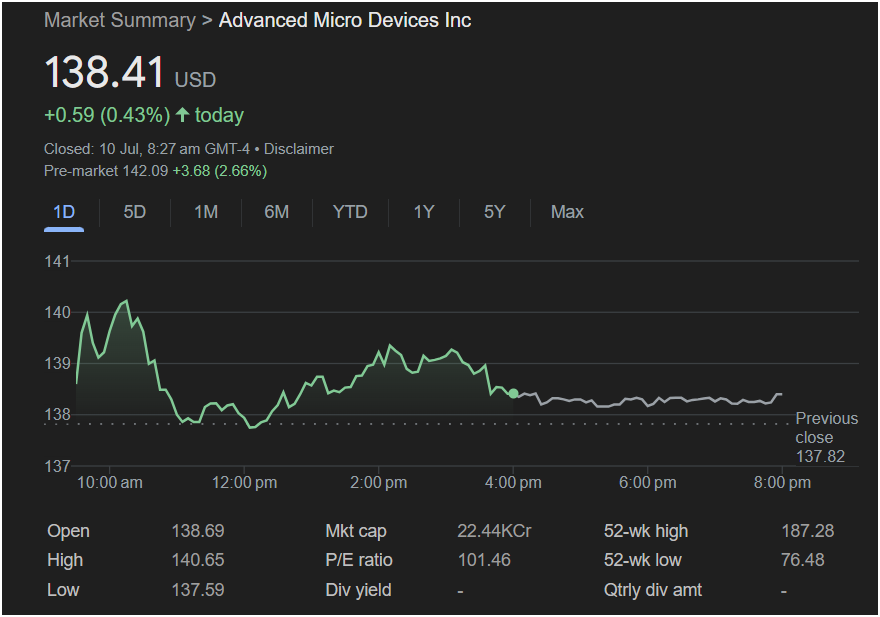The width and height of the screenshot is (880, 617).
Task: Click the P/E ratio value 101.46
Action: (484, 560)
